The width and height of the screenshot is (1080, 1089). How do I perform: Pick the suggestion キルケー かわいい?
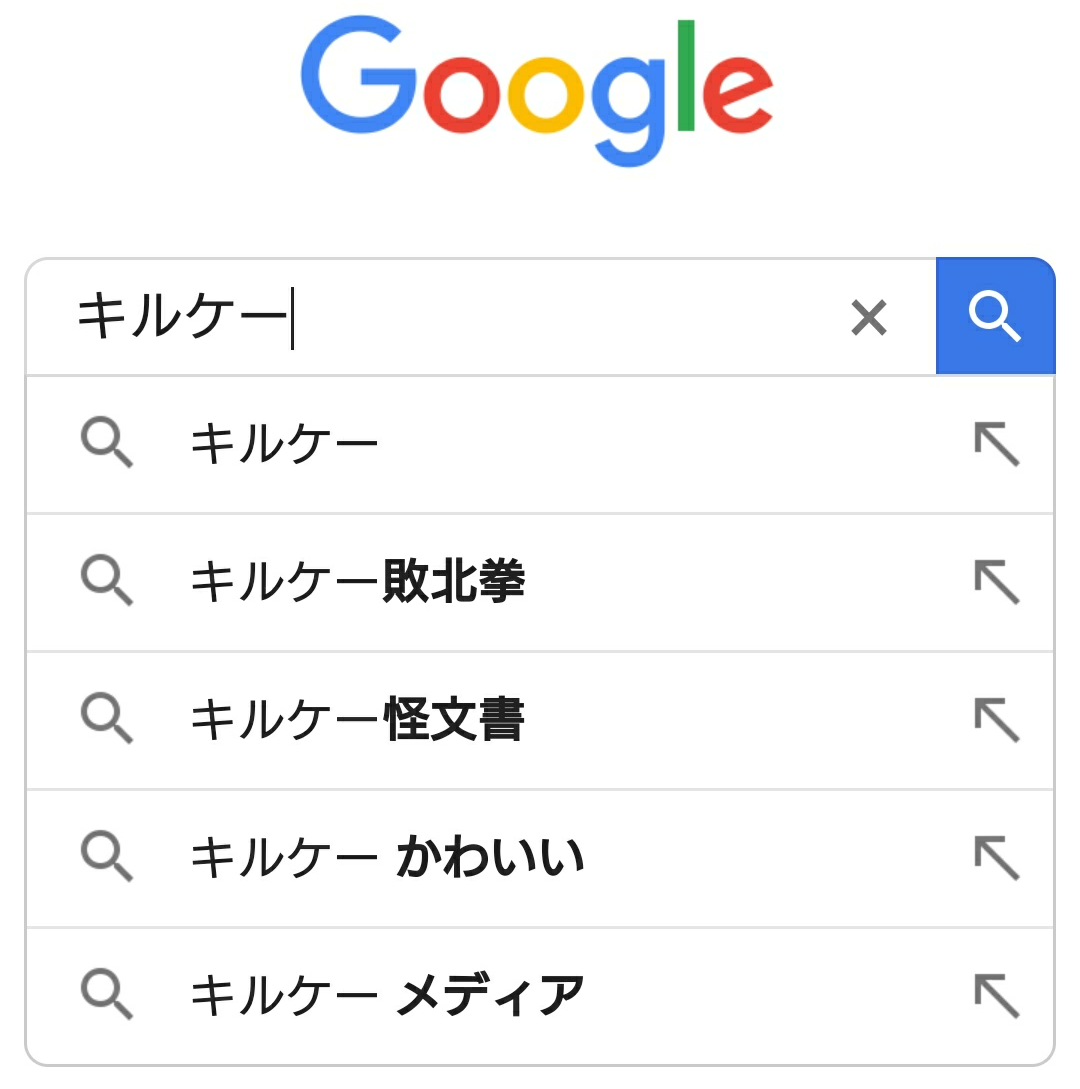tap(387, 858)
